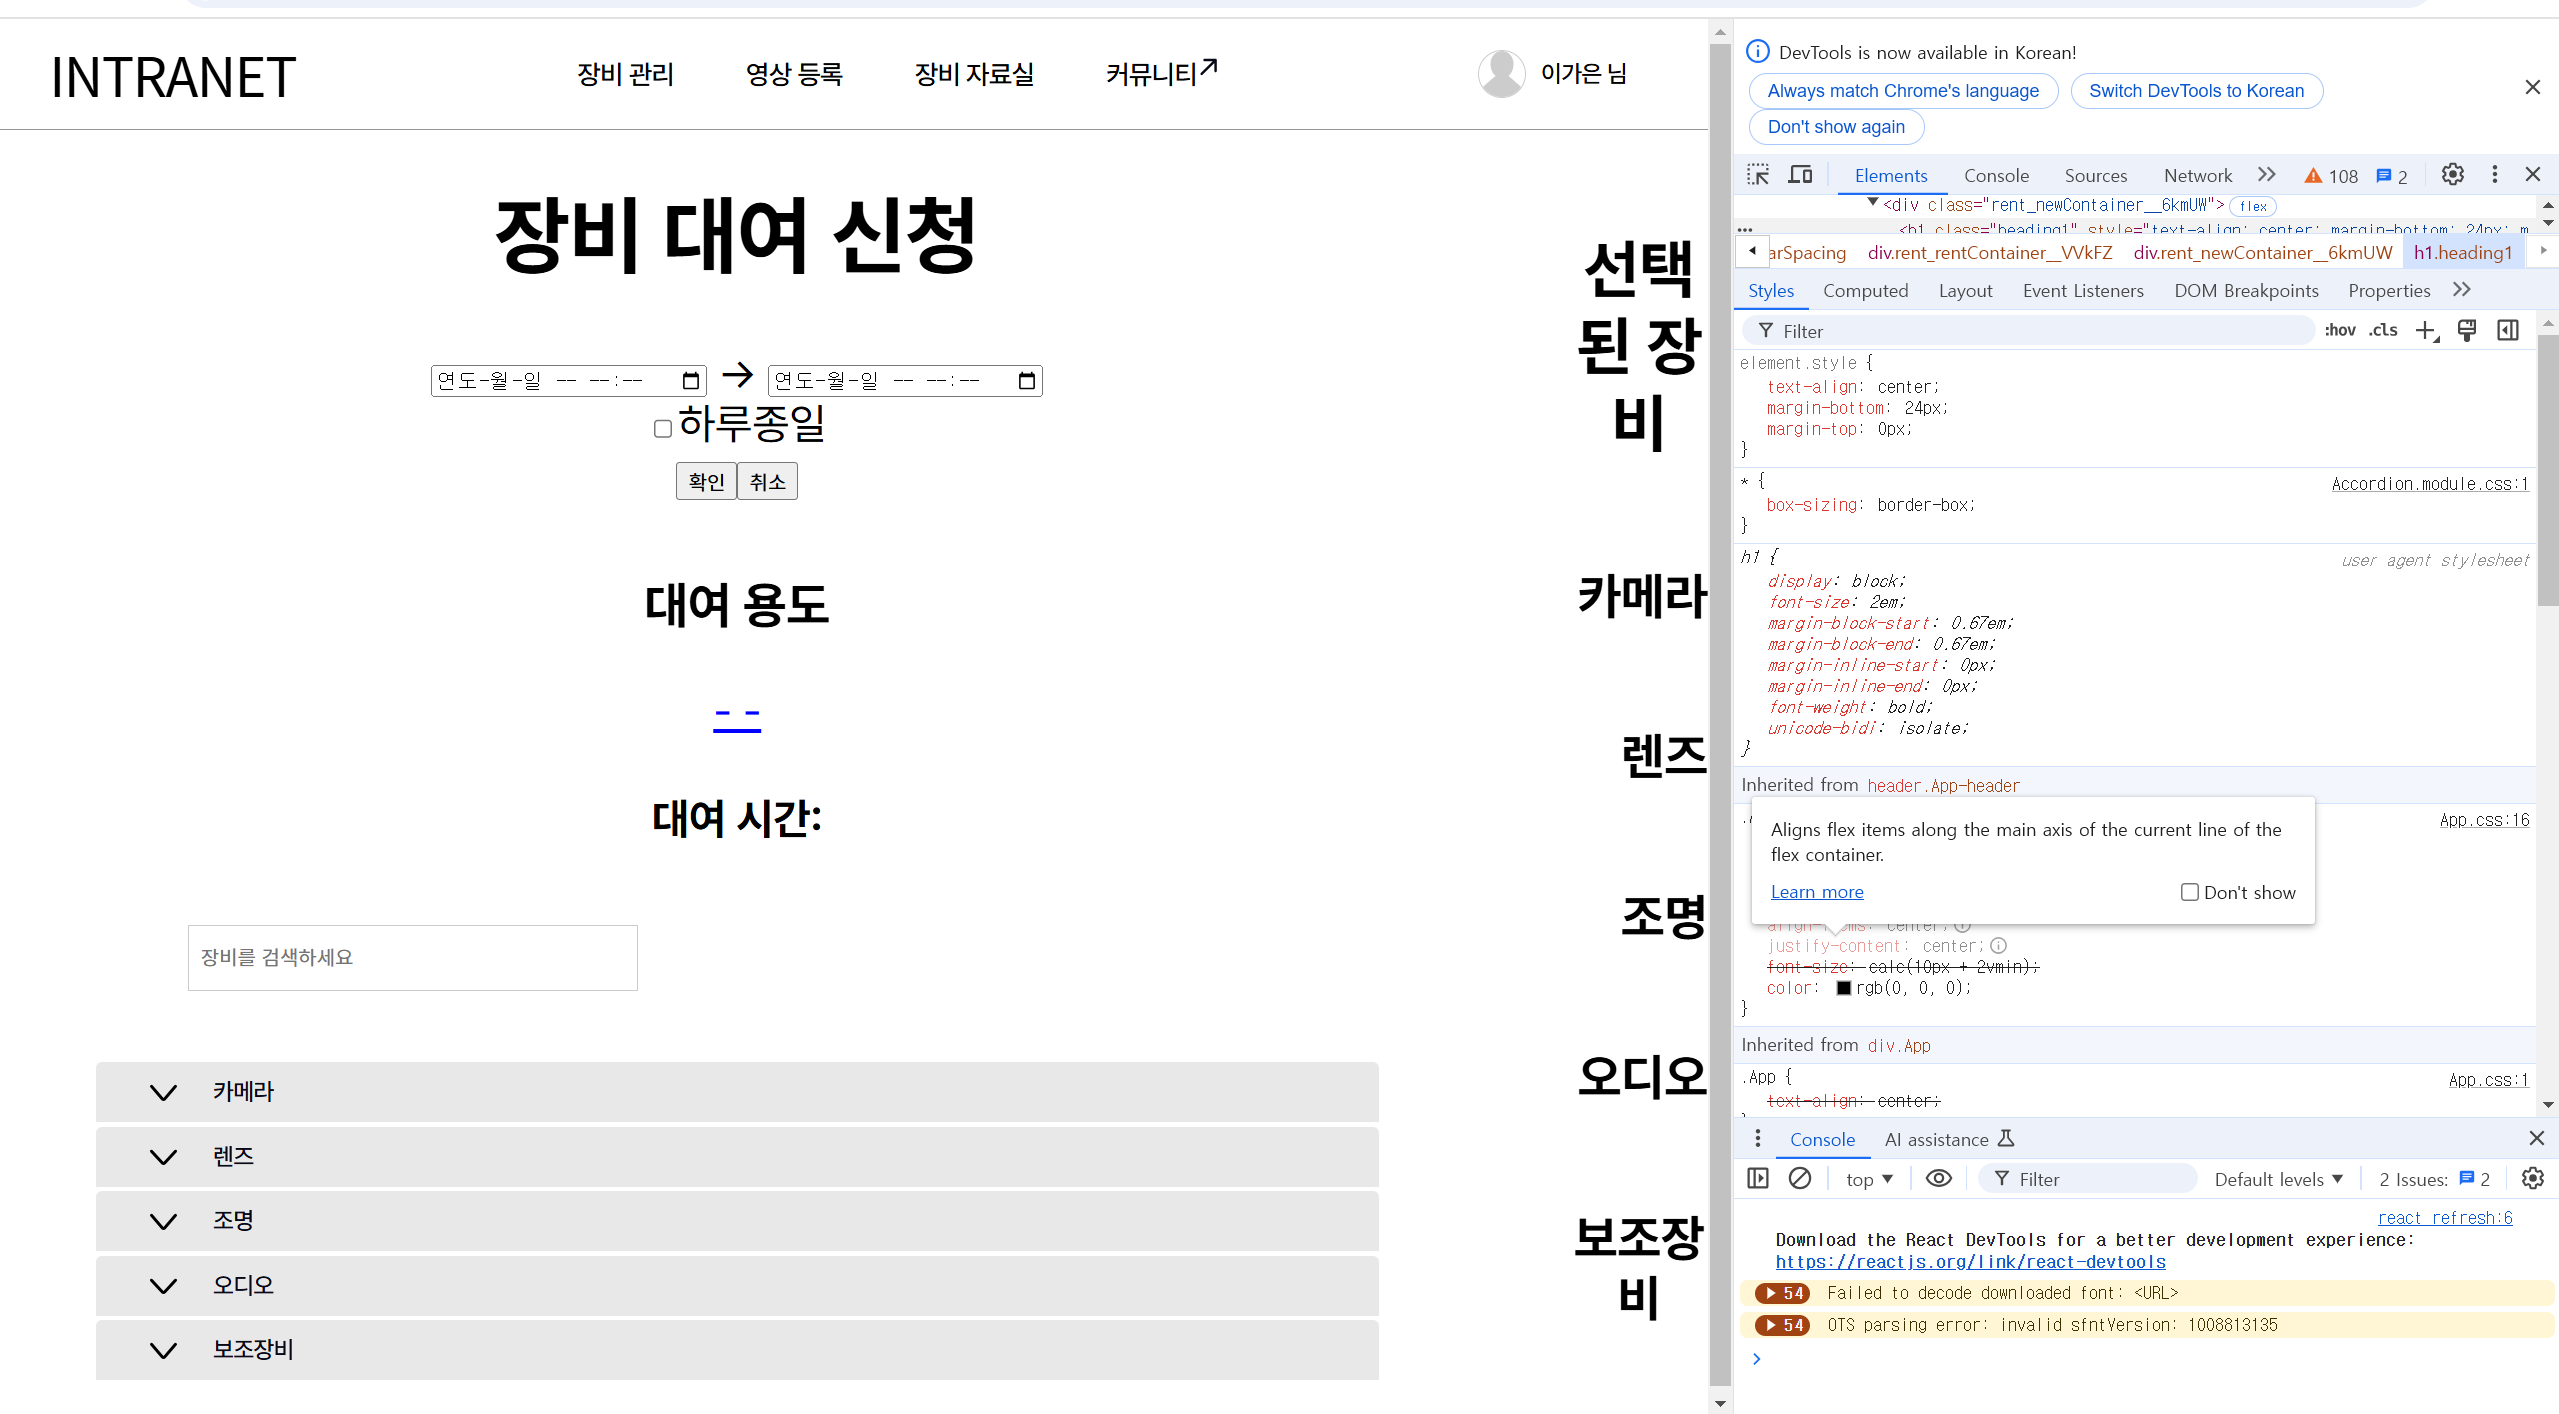Open calendar picker on start date field
Viewport: 2559px width, 1414px height.
click(x=690, y=381)
